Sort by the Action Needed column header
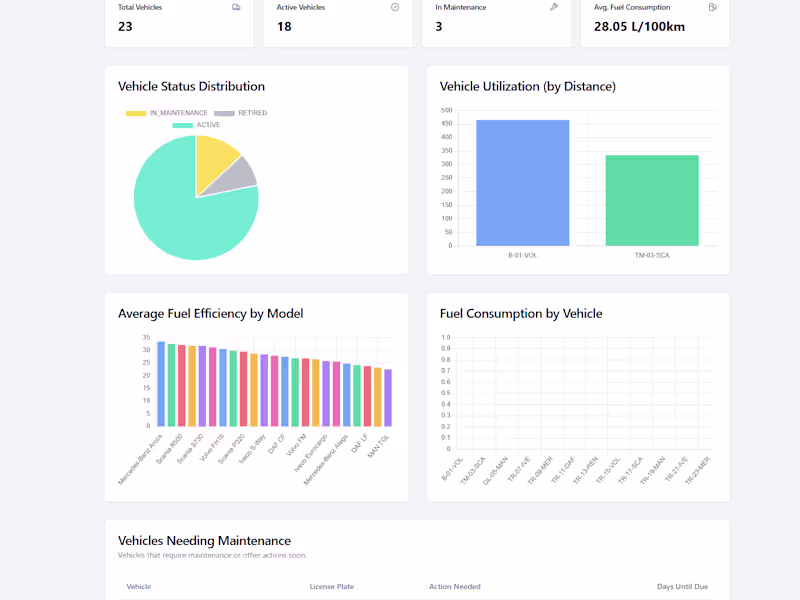Viewport: 800px width, 600px height. pos(455,587)
